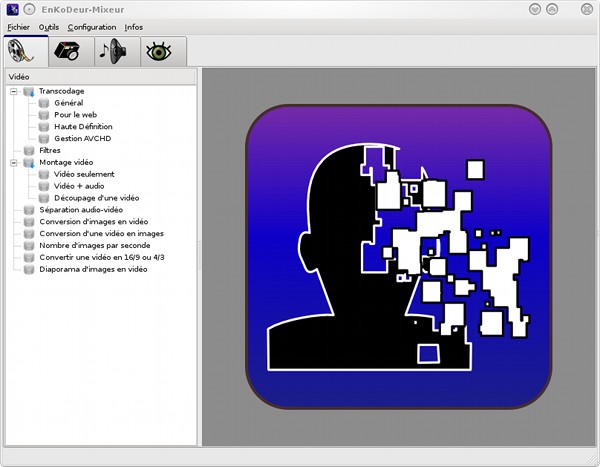Open the eye Preview tab
The height and width of the screenshot is (467, 600).
[x=164, y=51]
